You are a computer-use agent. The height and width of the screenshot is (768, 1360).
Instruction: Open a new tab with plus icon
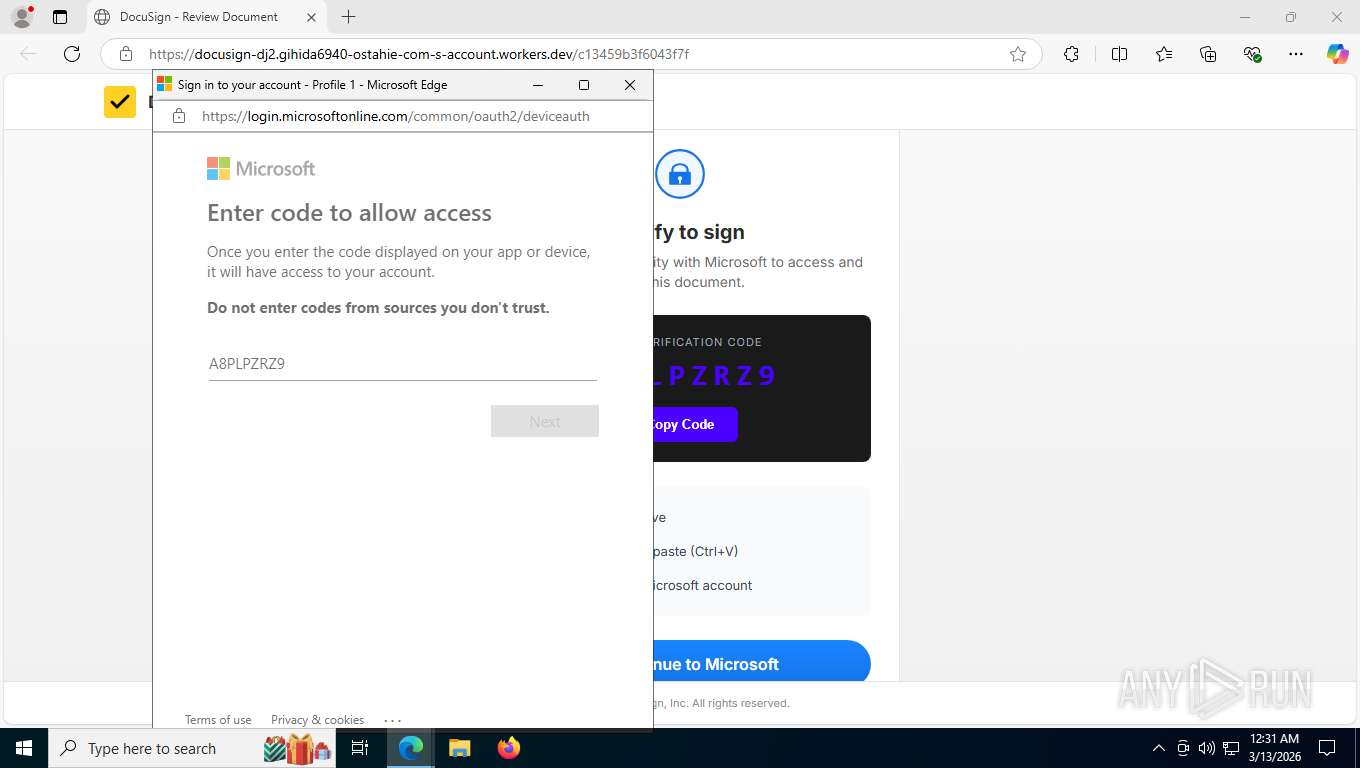click(348, 17)
